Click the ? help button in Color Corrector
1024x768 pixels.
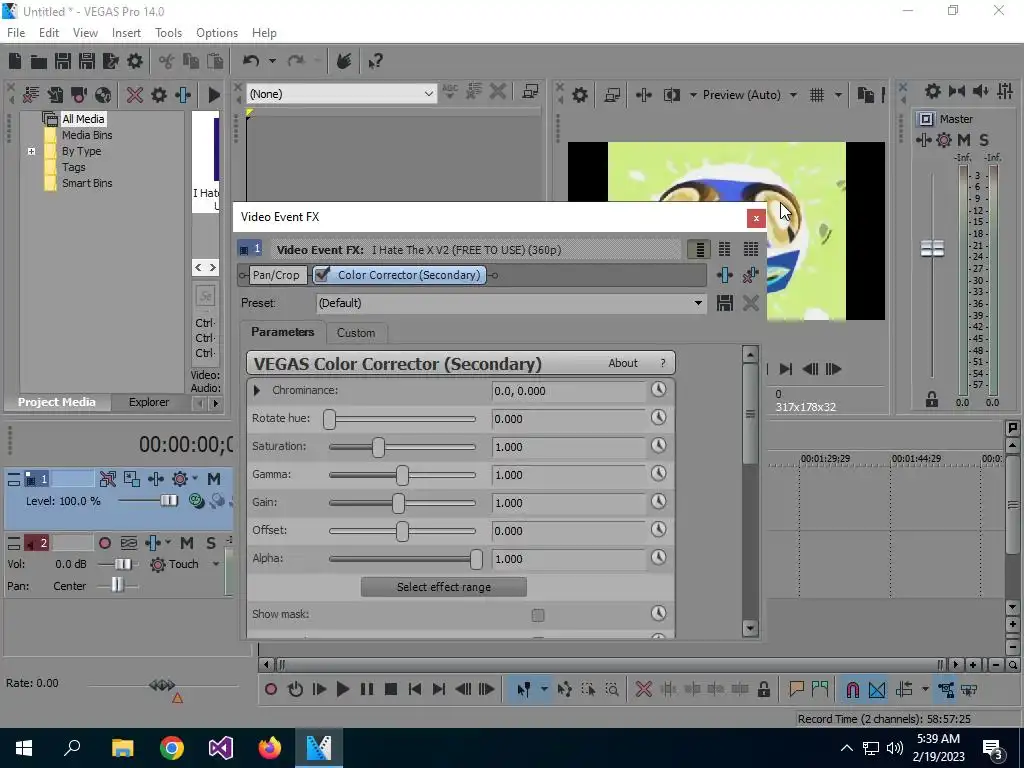coord(663,363)
